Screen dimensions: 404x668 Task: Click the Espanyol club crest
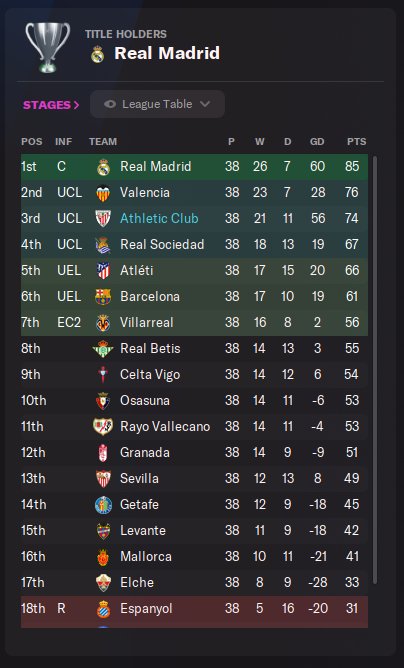click(x=103, y=609)
